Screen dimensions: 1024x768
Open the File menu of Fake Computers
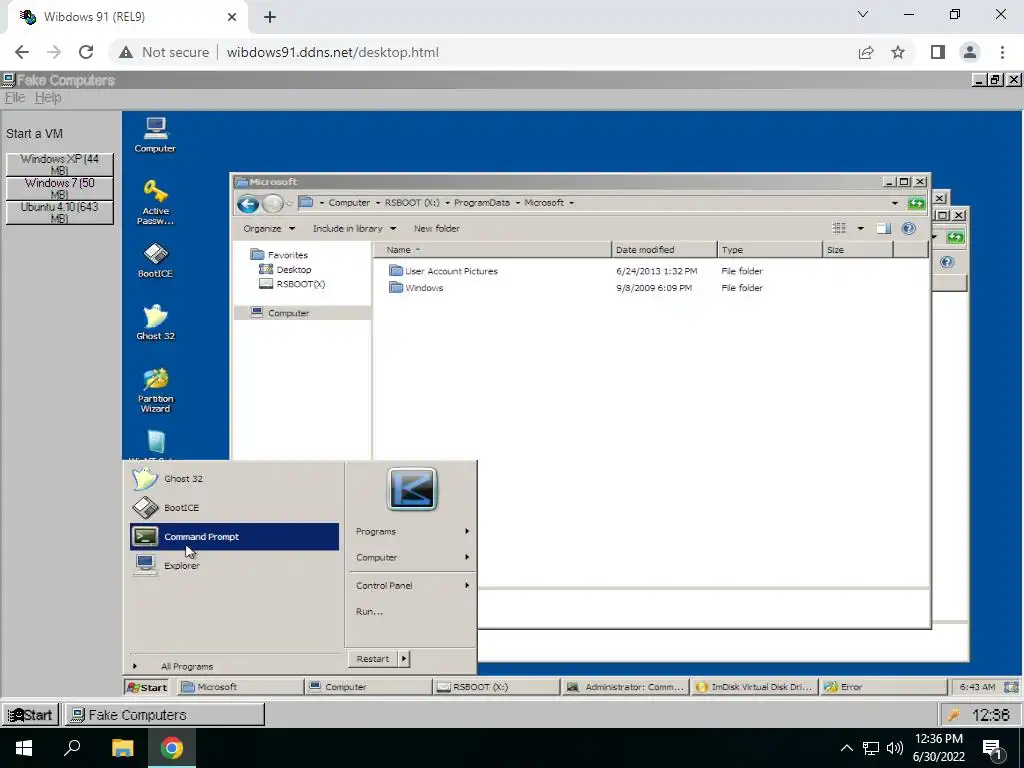click(x=14, y=97)
